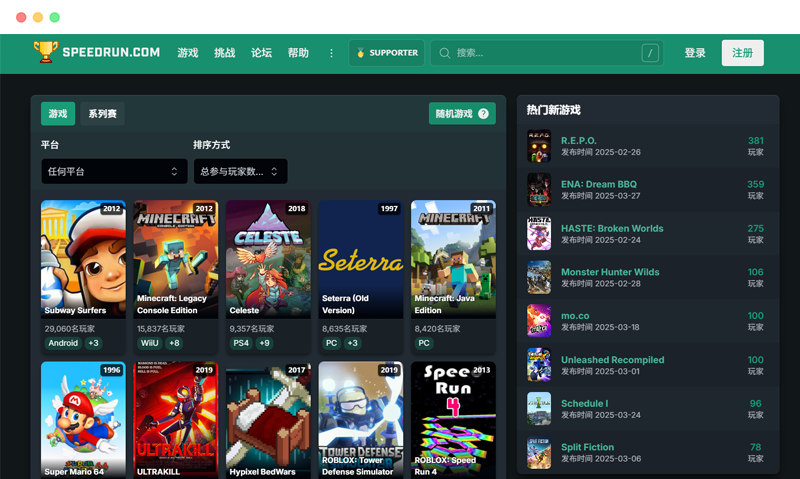Screen dimensions: 800x479
Task: Open Minecraft: Java Edition cover
Action: tap(453, 259)
